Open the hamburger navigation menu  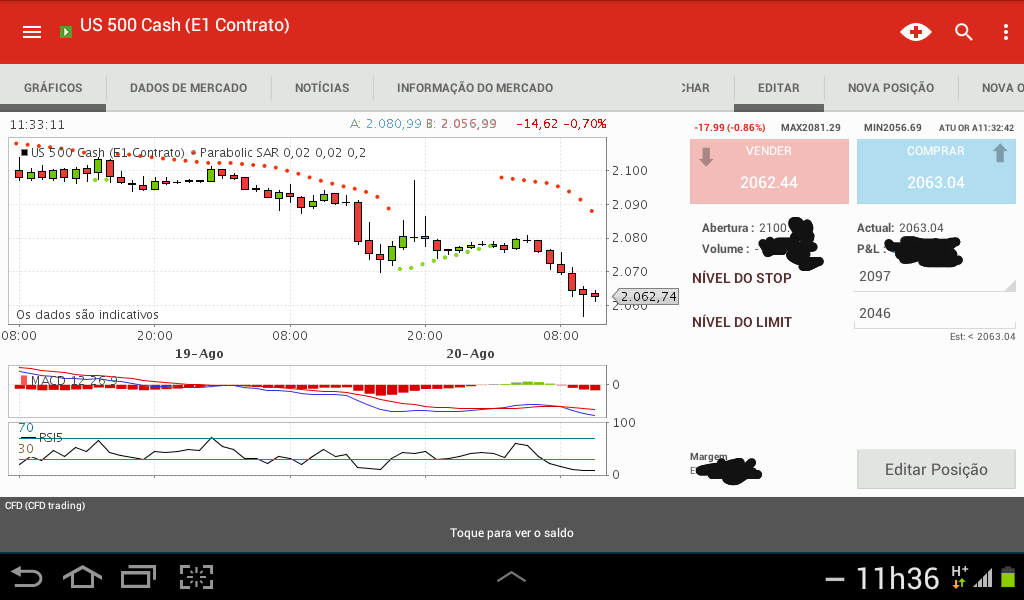tap(31, 32)
